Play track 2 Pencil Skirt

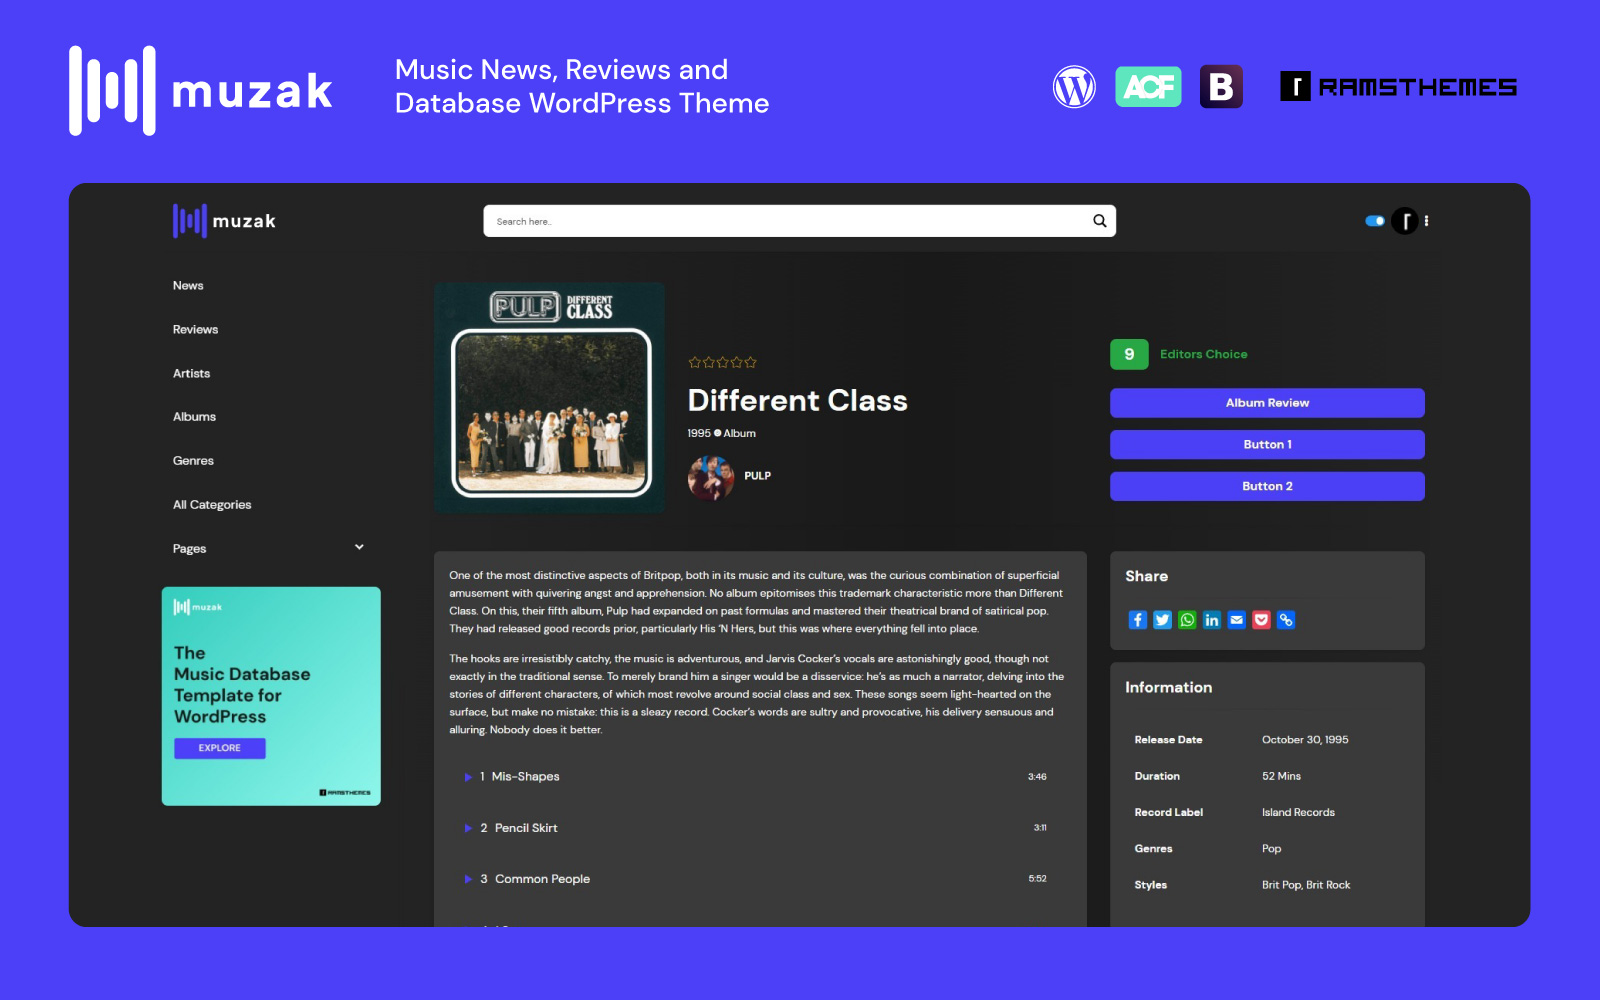(468, 828)
